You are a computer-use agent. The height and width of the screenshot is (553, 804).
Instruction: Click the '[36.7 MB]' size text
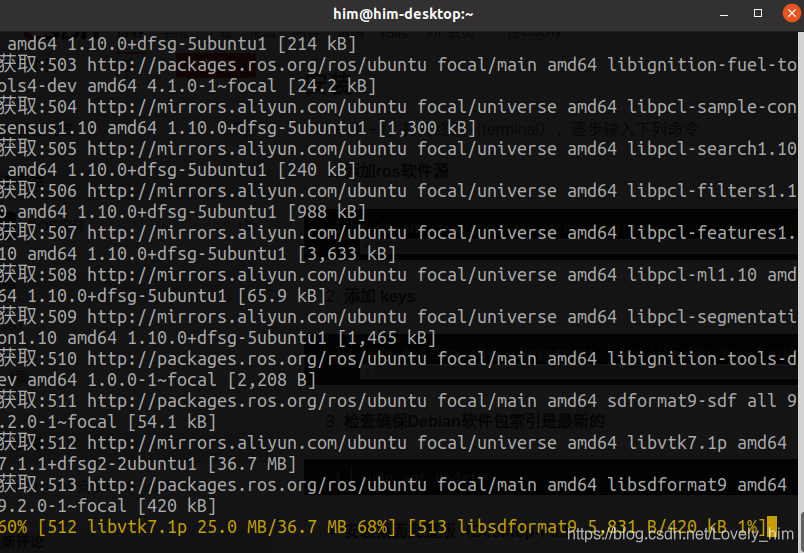(x=252, y=464)
